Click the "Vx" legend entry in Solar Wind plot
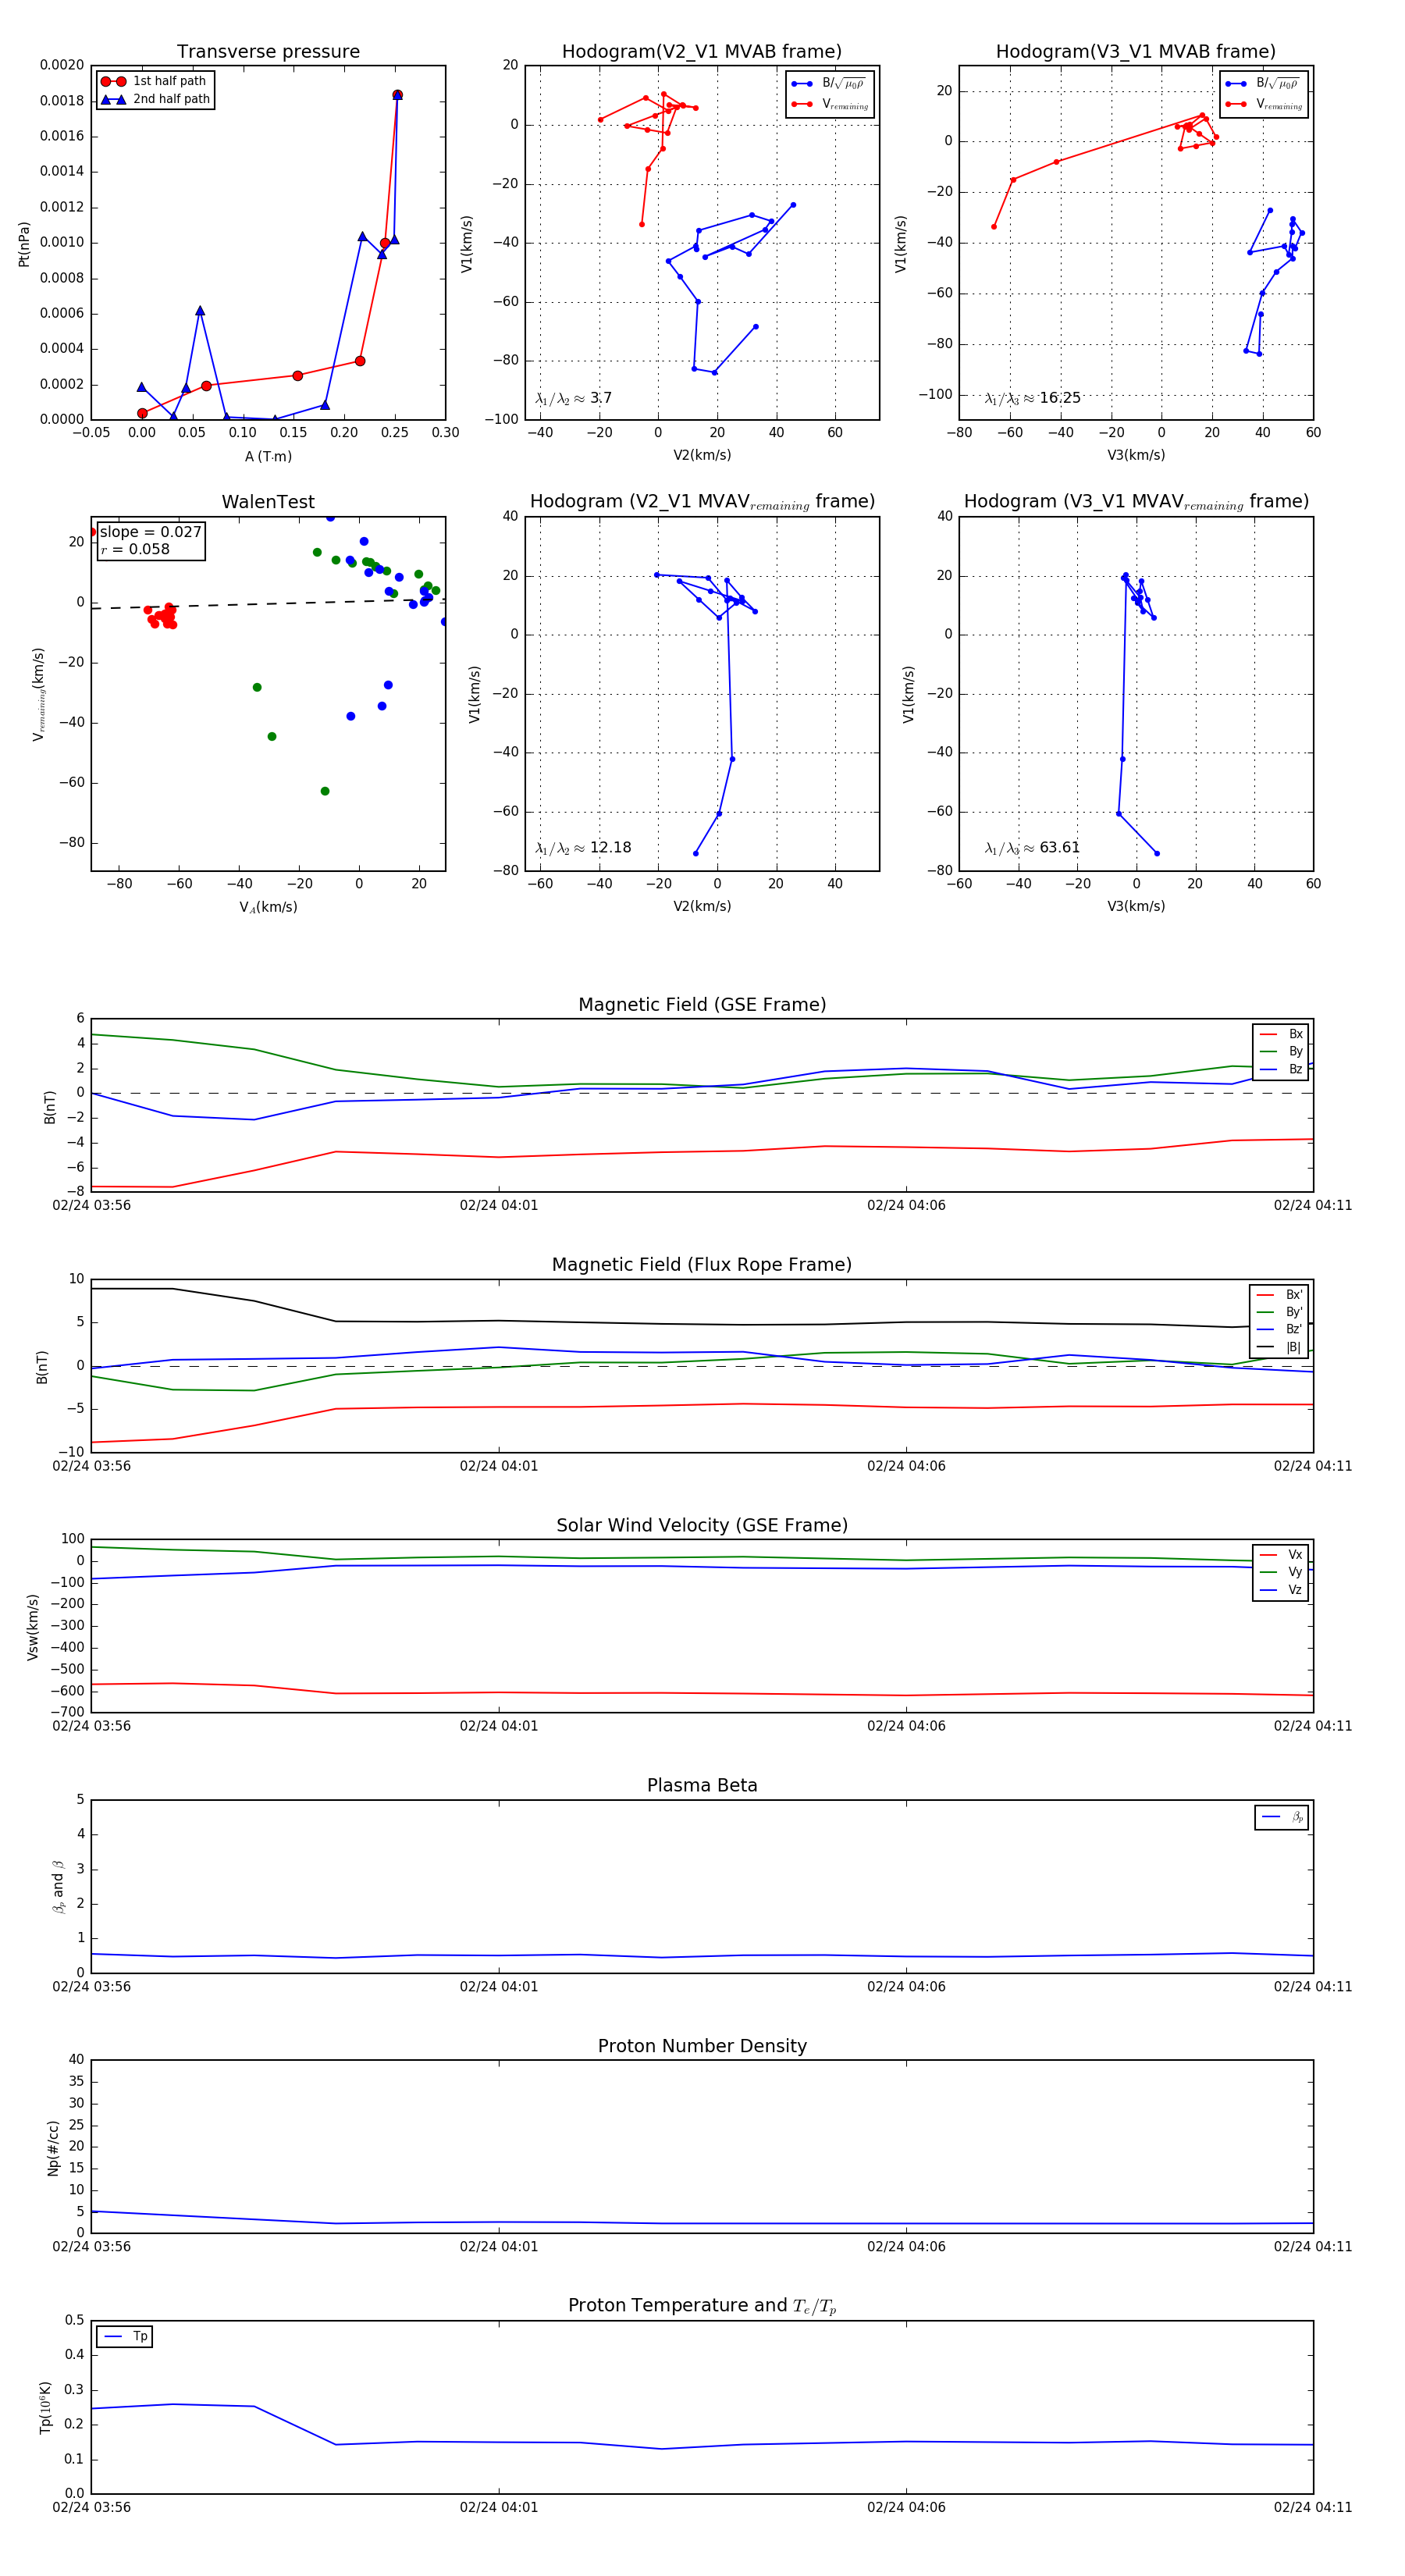The width and height of the screenshot is (1405, 2576). [x=1282, y=1555]
